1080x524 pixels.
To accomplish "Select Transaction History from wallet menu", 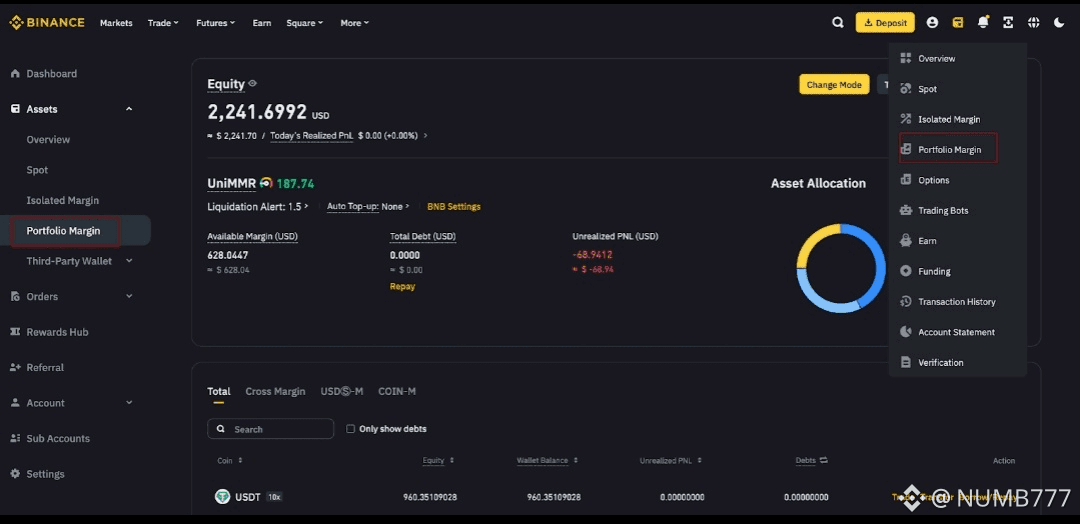I will coord(956,302).
